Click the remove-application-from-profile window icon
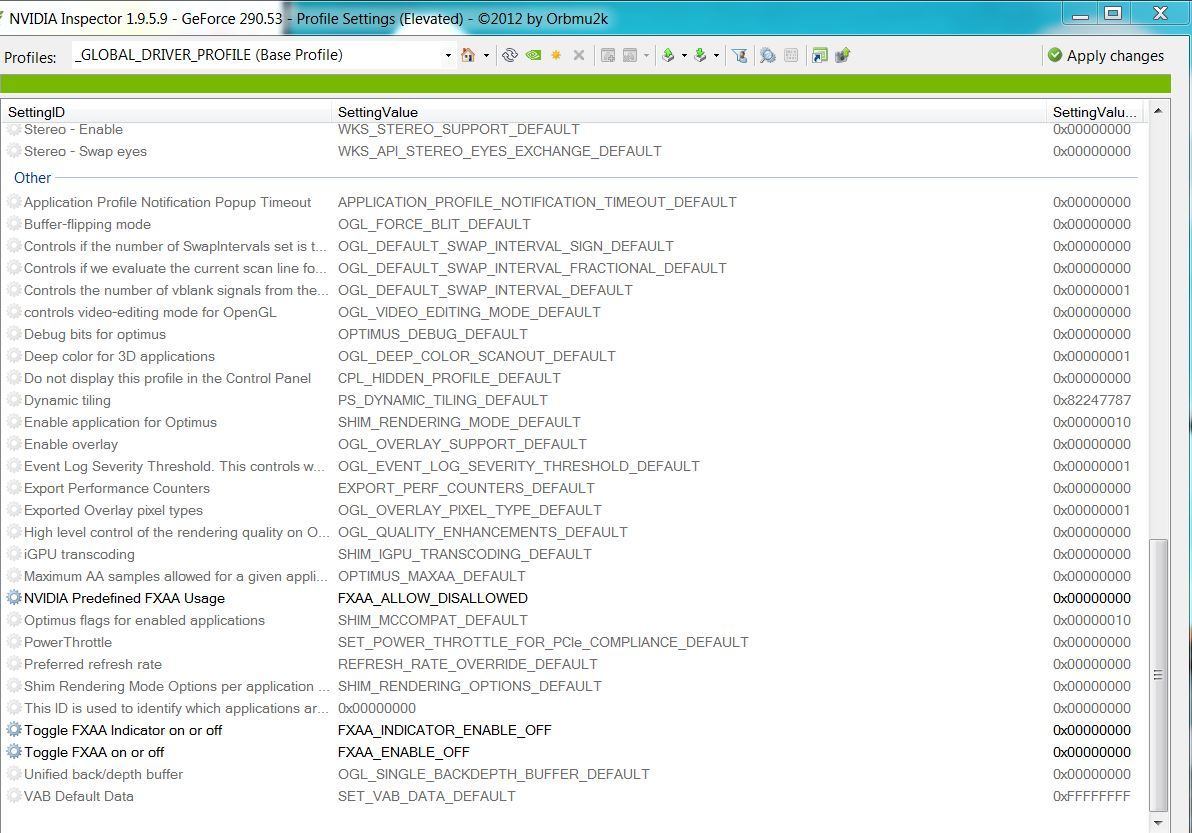1192x833 pixels. 629,55
